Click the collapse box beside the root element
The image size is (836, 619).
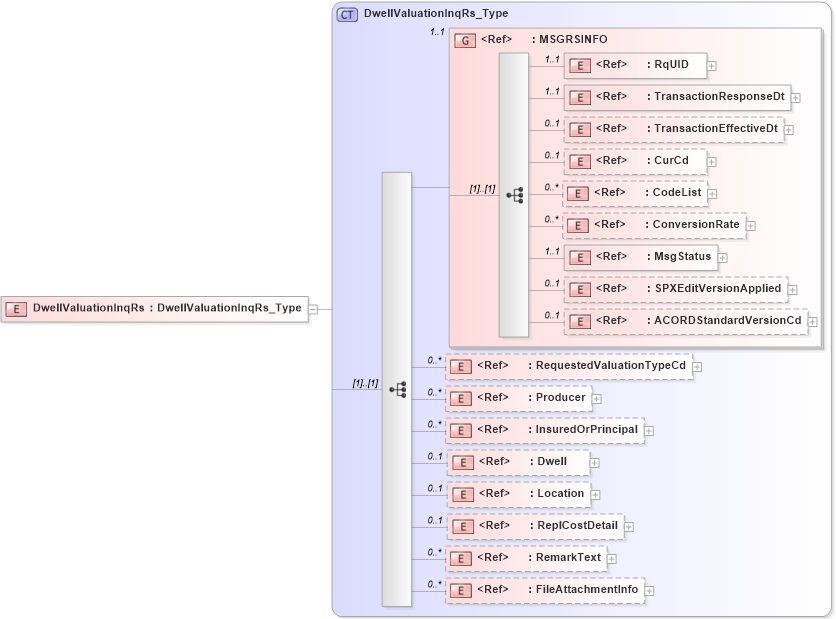[311, 309]
